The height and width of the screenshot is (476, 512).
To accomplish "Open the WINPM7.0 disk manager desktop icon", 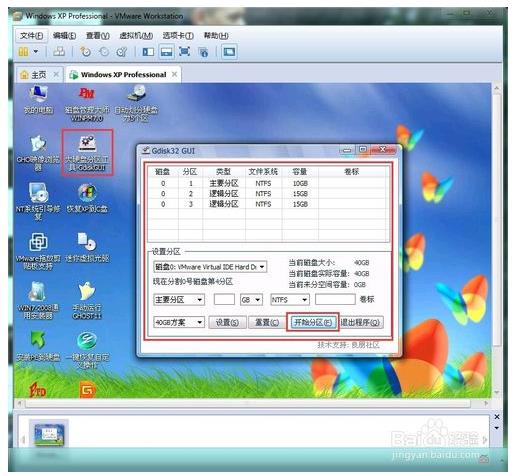I will point(87,104).
